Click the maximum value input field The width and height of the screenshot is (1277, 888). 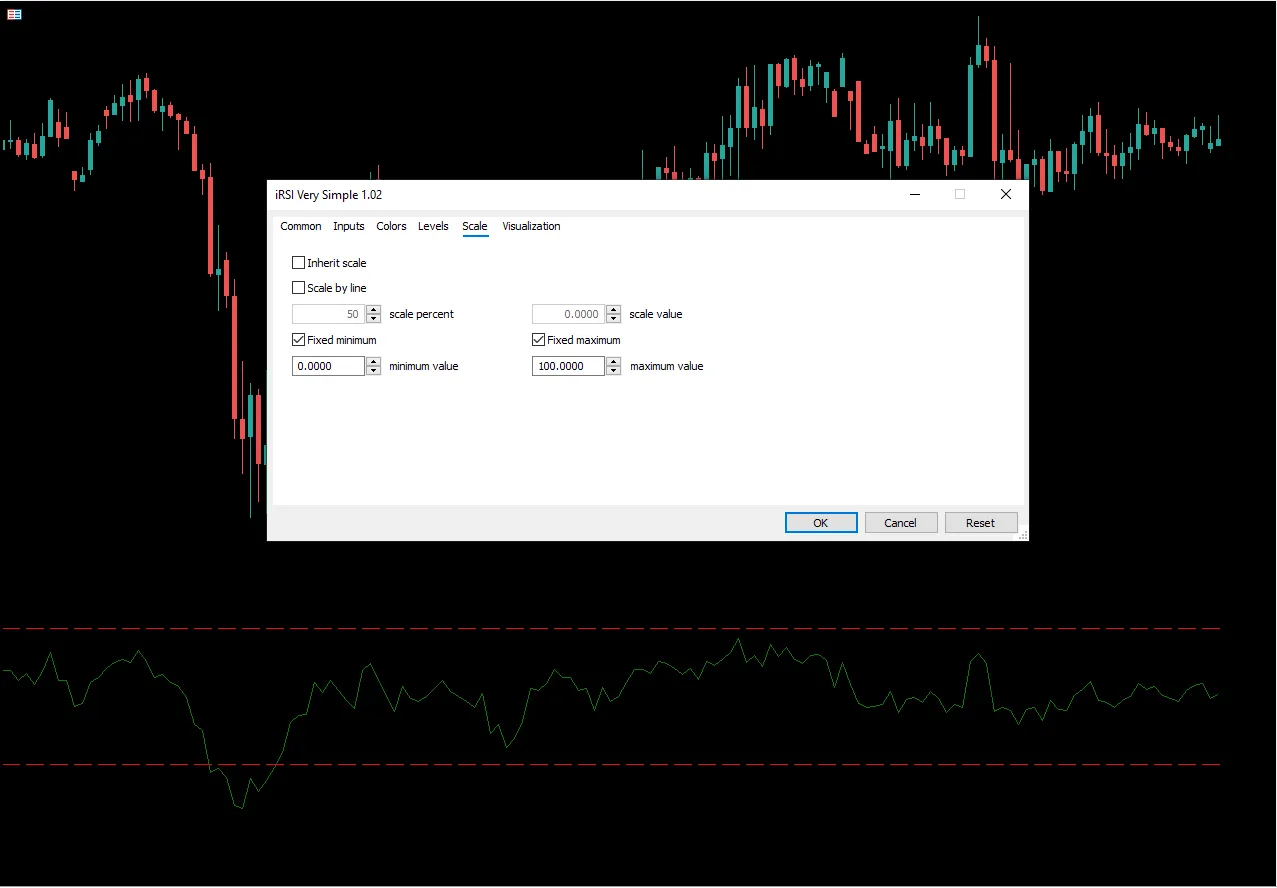(568, 366)
